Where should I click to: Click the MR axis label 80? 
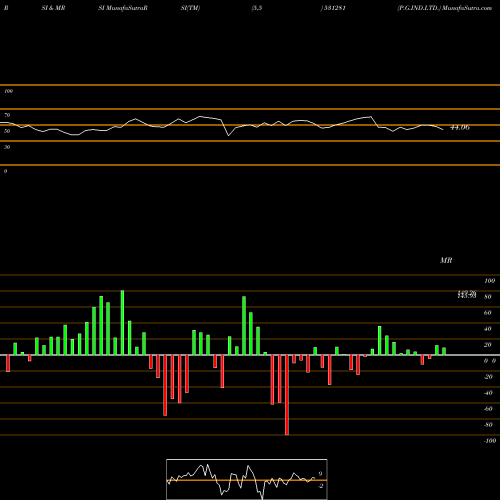coord(488,297)
